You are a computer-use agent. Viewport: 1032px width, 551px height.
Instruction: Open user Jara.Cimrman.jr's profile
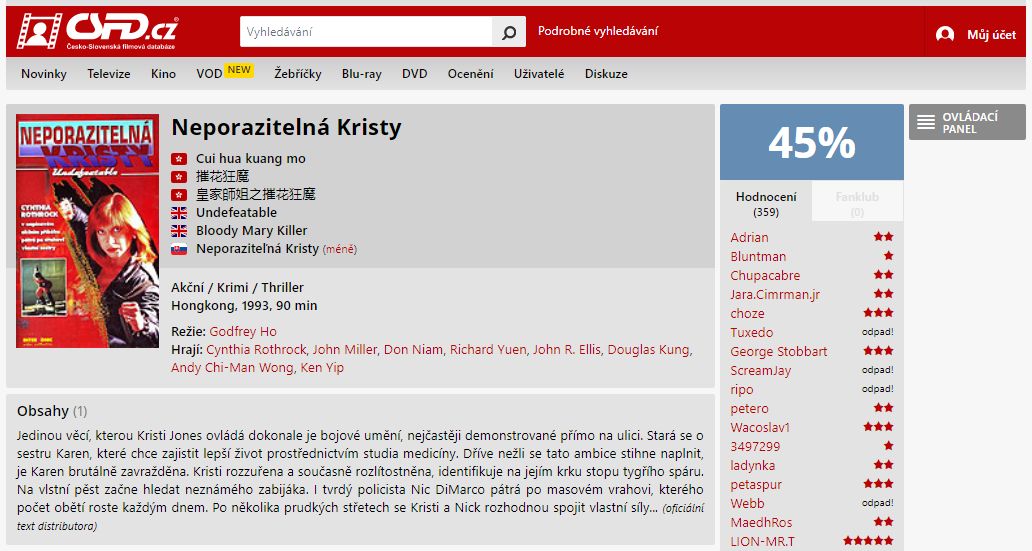775,295
